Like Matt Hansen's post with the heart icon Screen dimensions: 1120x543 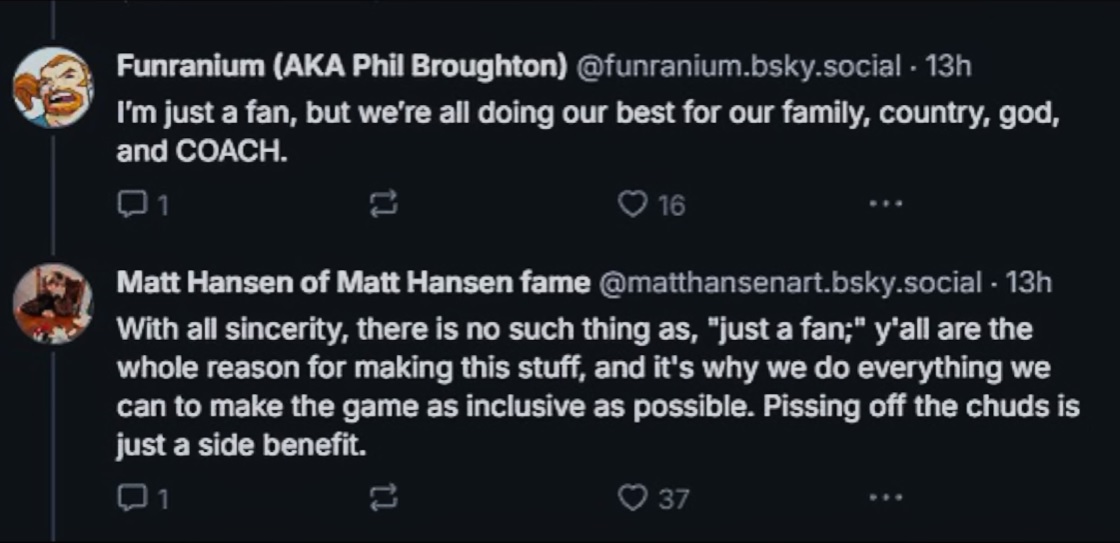631,497
